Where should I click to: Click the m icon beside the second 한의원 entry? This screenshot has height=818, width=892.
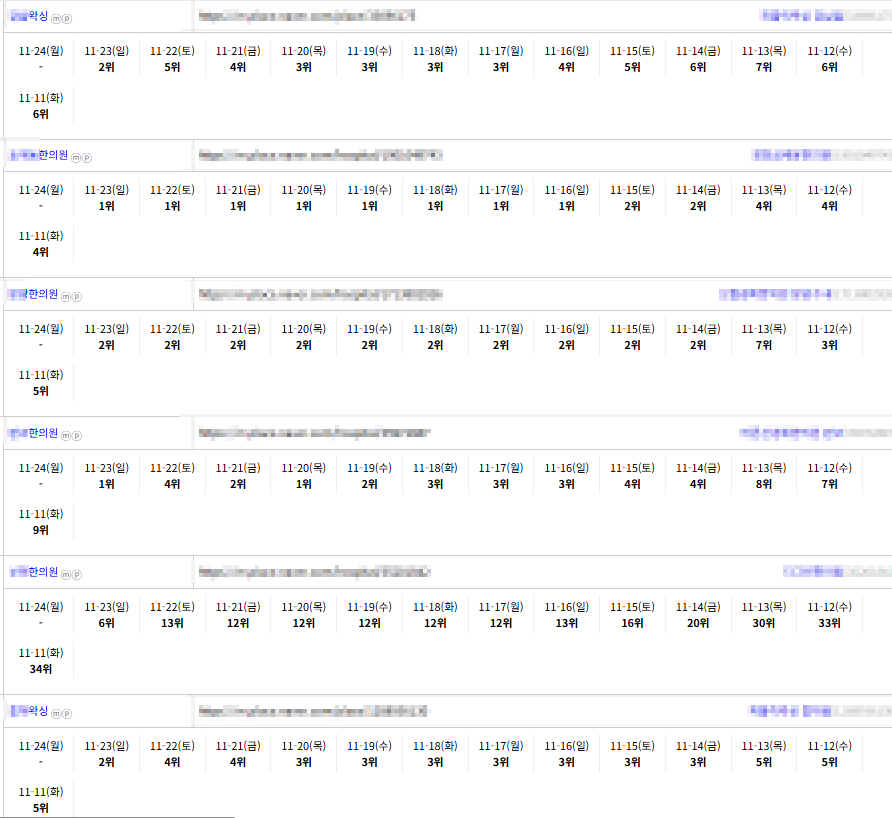[66, 296]
